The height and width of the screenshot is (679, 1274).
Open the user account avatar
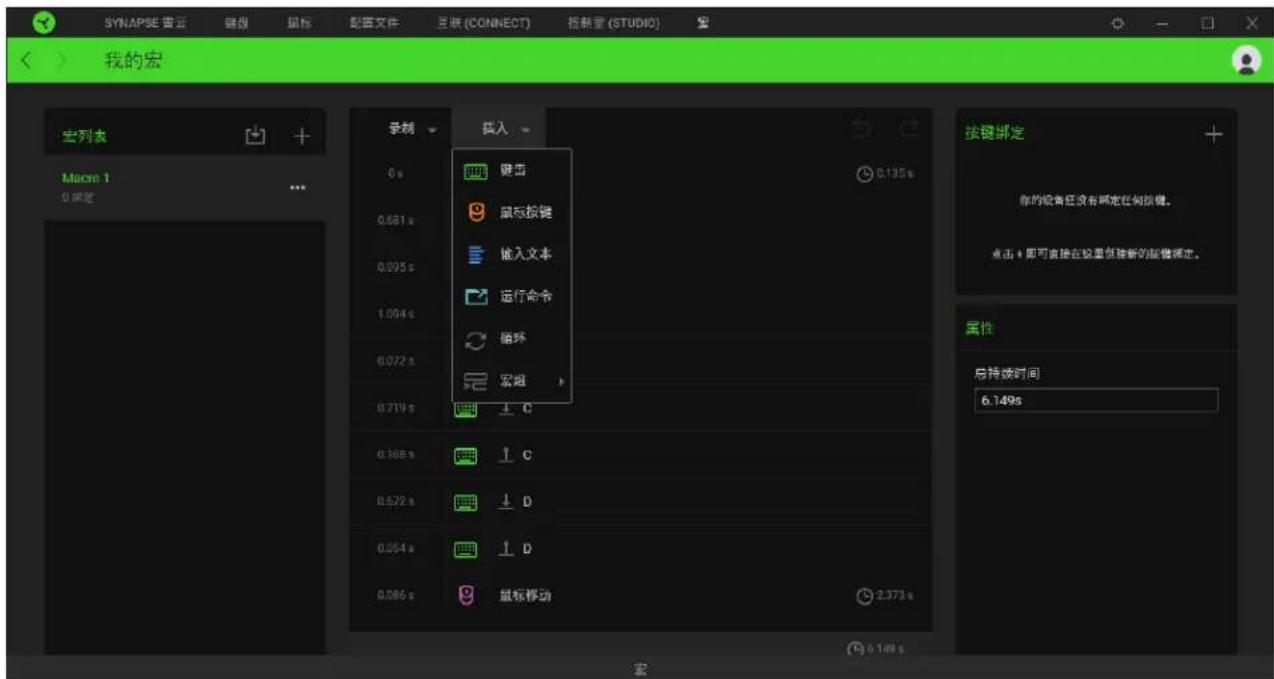tap(1246, 60)
